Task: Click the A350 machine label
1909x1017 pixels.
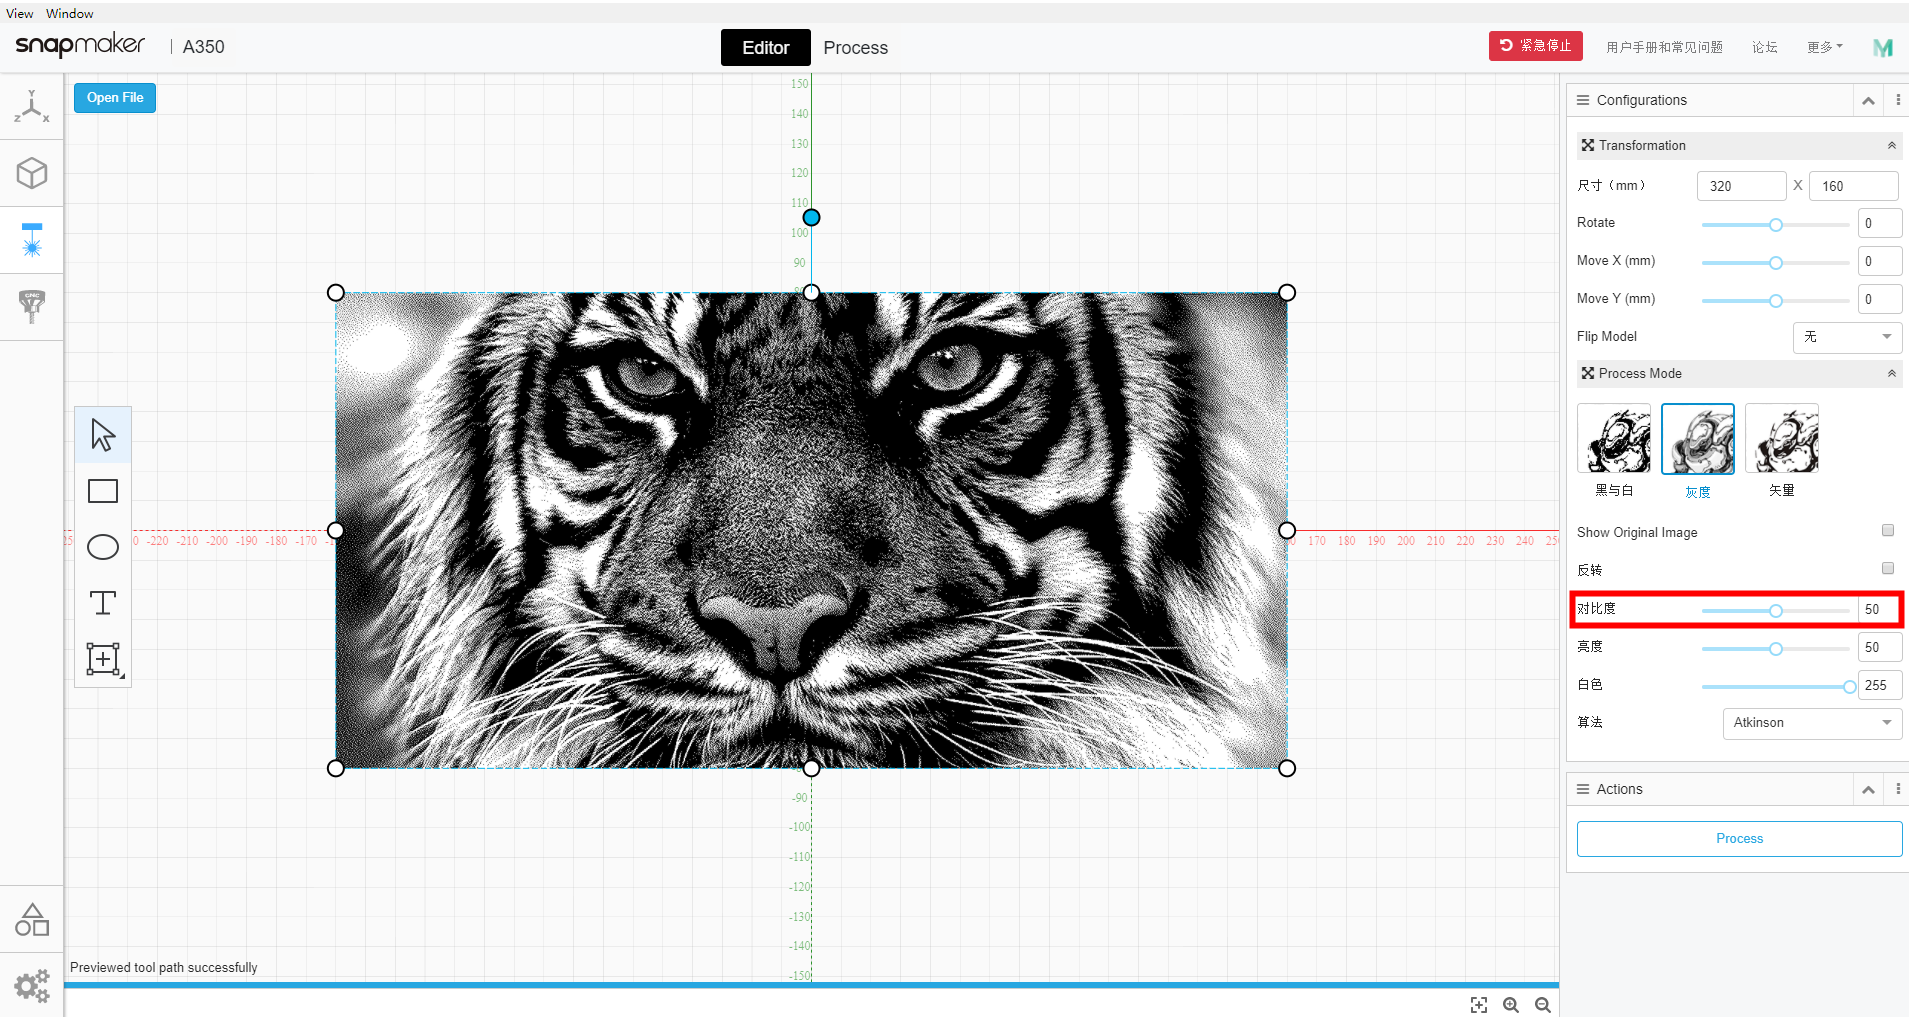Action: (204, 47)
